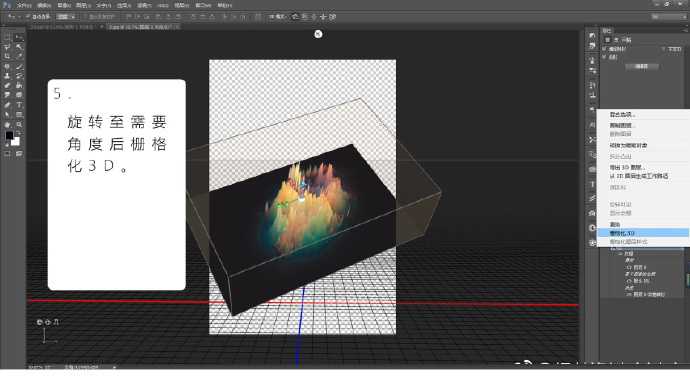This screenshot has width=690, height=388.
Task: Click the button in Properties panel
Action: 642,66
